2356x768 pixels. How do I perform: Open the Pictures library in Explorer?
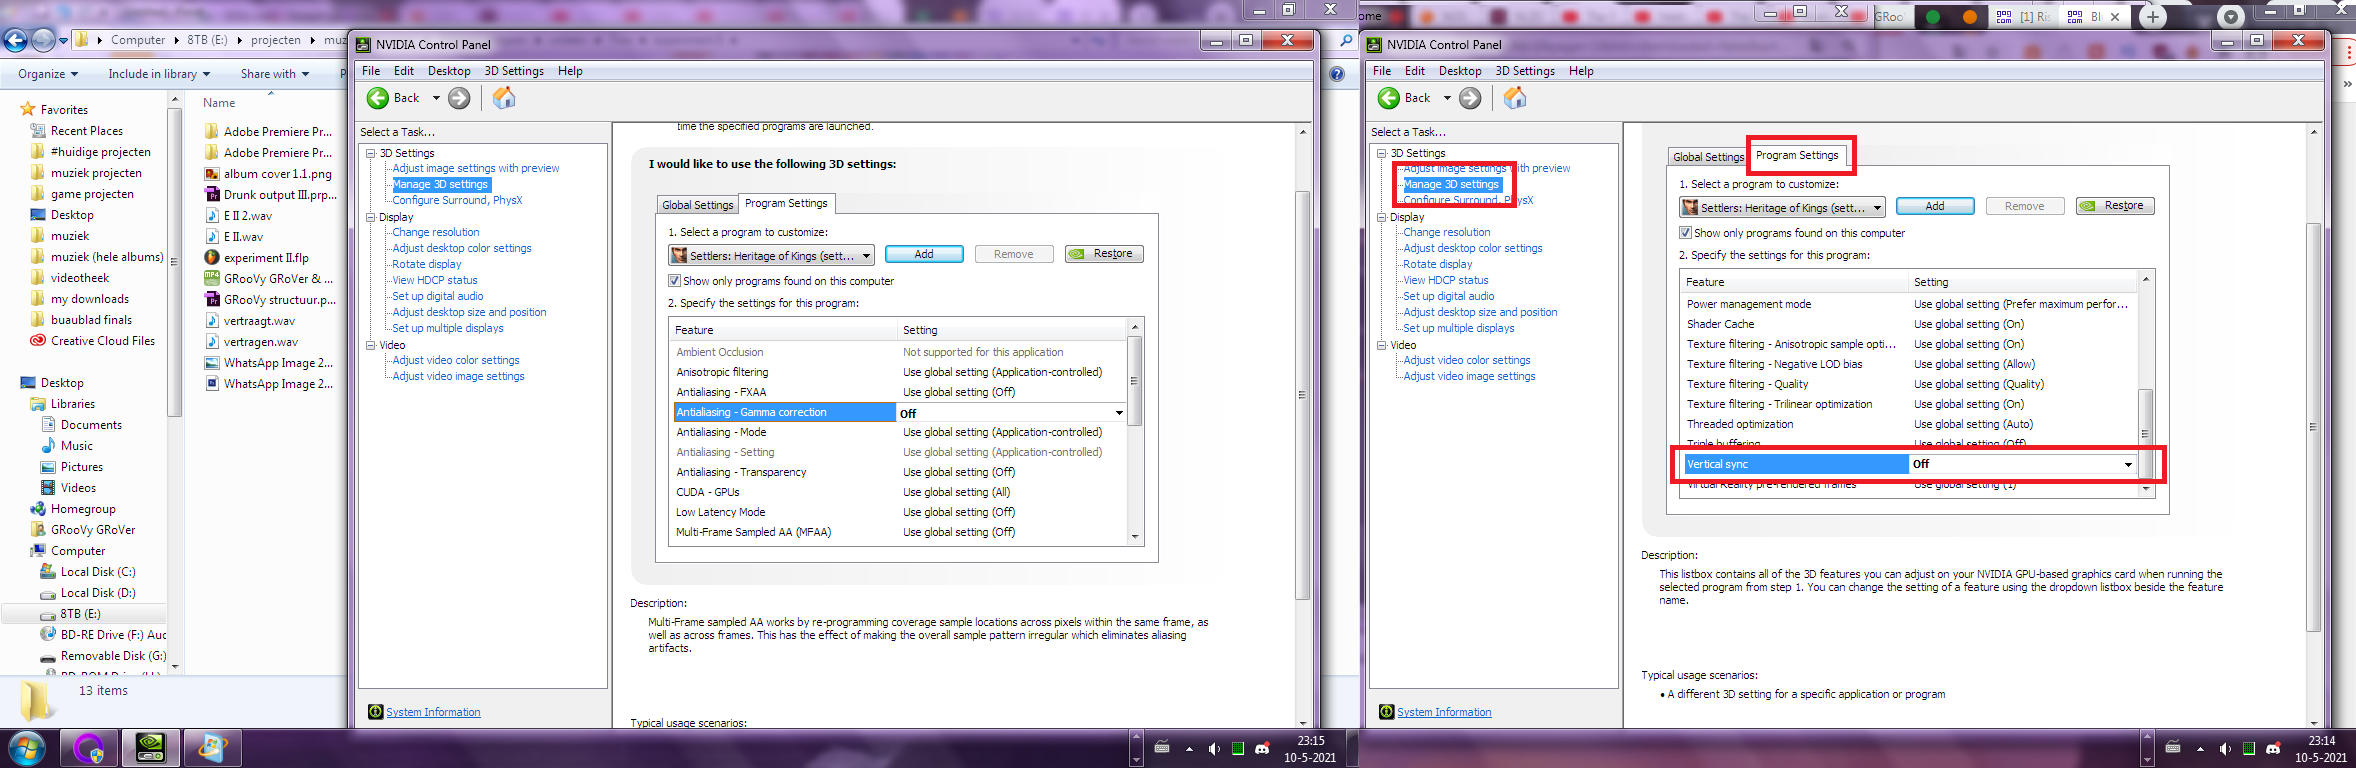(x=82, y=467)
